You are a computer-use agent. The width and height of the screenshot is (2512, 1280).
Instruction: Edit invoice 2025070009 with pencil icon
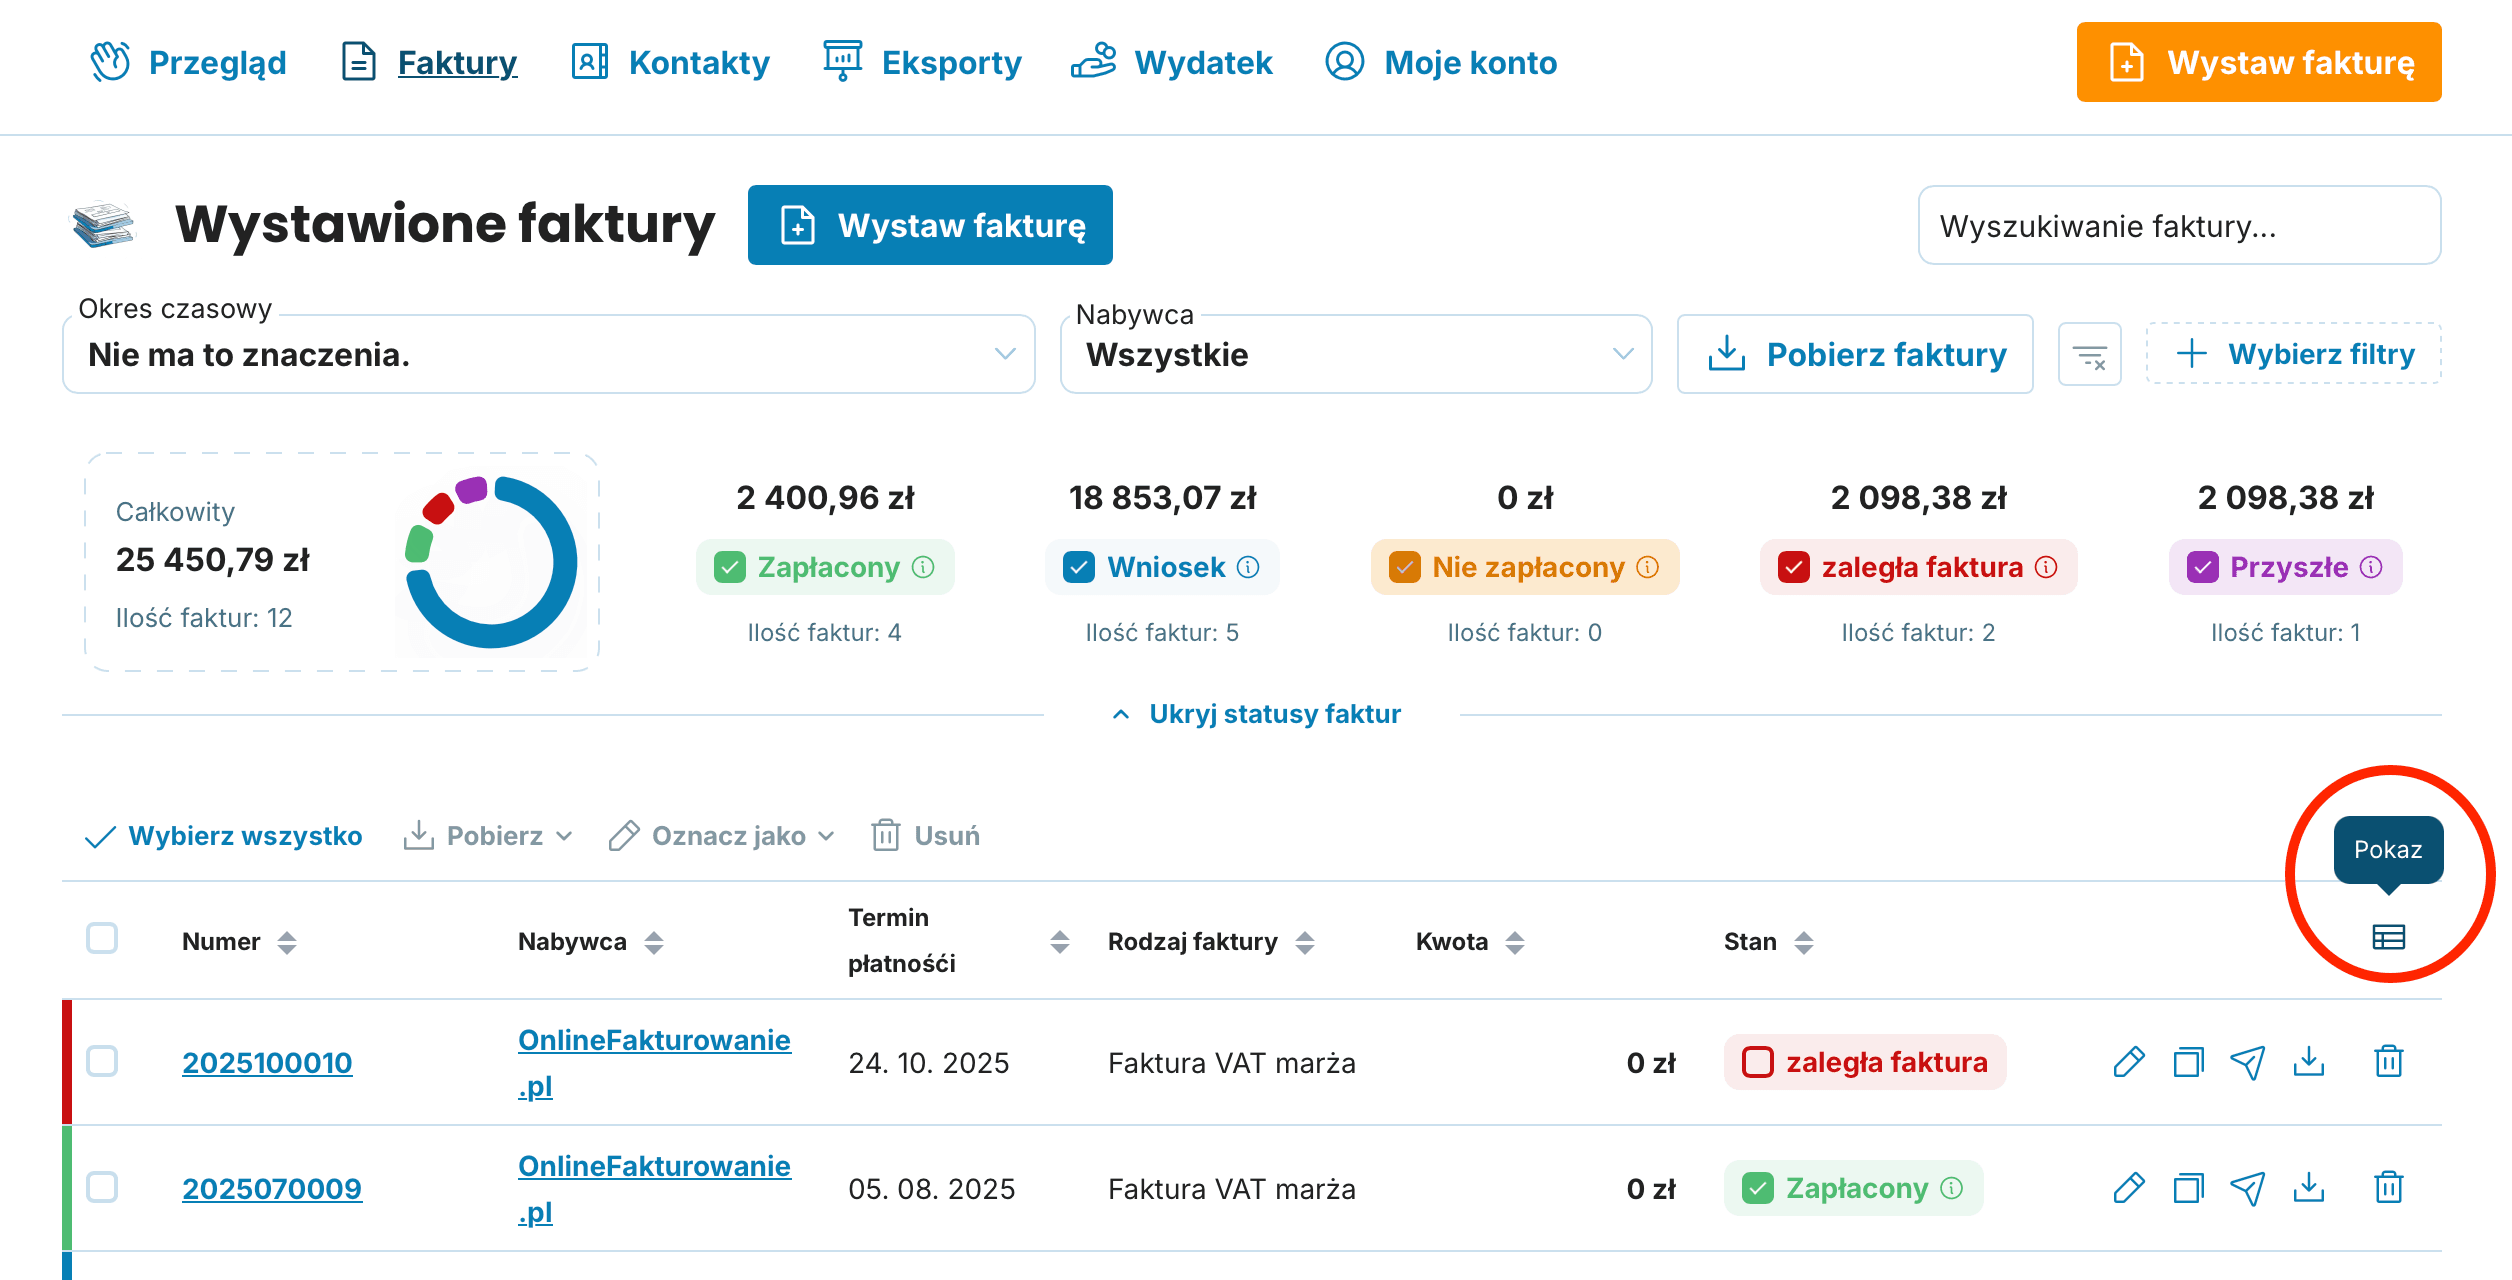coord(2129,1188)
